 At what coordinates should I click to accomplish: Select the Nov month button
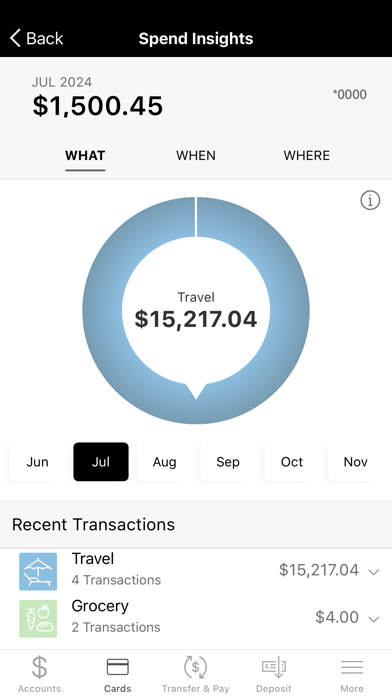click(356, 462)
